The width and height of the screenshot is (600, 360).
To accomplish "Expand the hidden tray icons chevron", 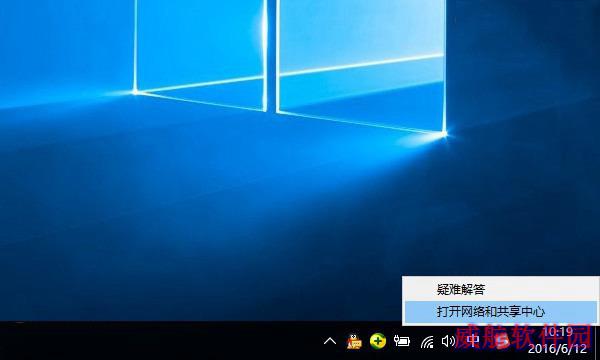I will [x=330, y=341].
